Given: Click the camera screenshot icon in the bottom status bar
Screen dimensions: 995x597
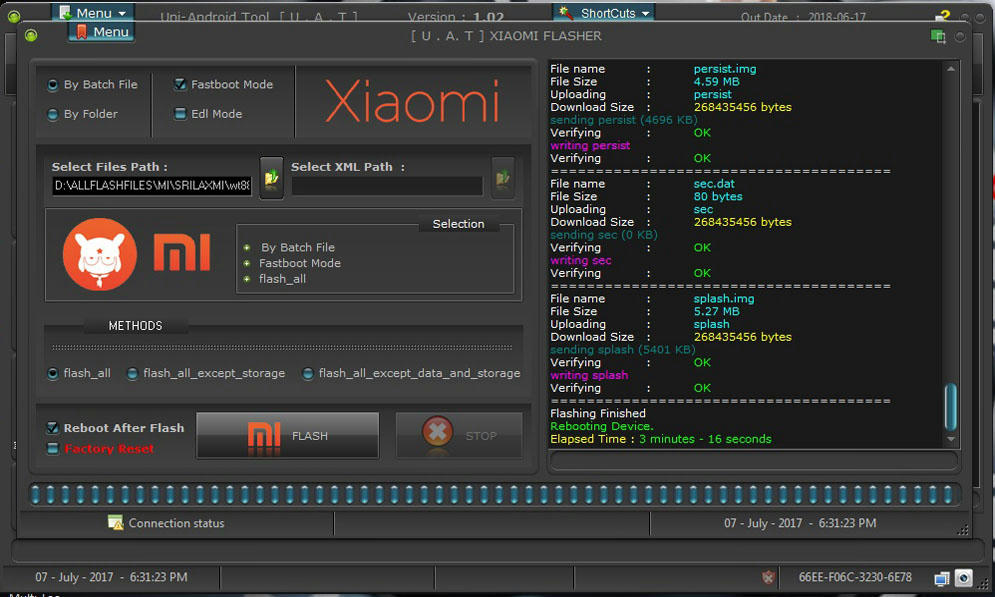Looking at the screenshot, I should (963, 578).
